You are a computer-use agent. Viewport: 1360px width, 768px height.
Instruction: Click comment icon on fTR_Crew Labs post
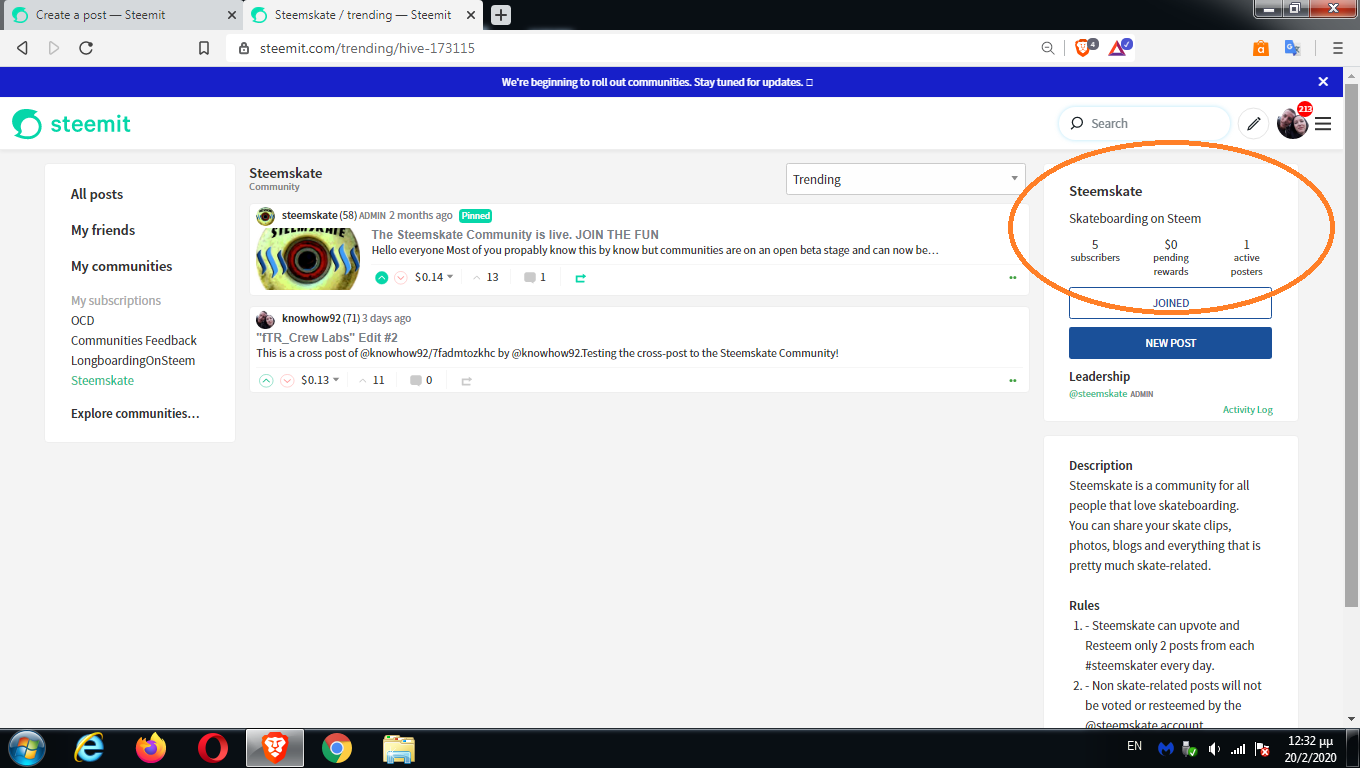coord(416,380)
